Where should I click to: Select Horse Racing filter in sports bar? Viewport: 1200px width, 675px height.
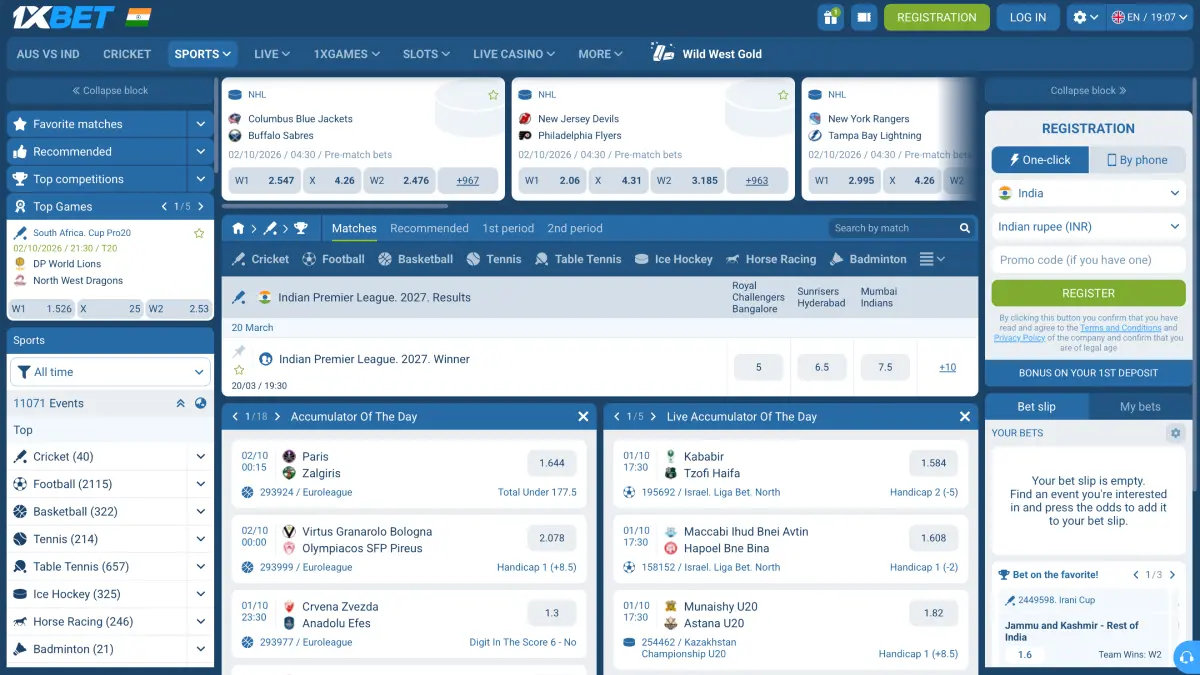click(x=771, y=259)
